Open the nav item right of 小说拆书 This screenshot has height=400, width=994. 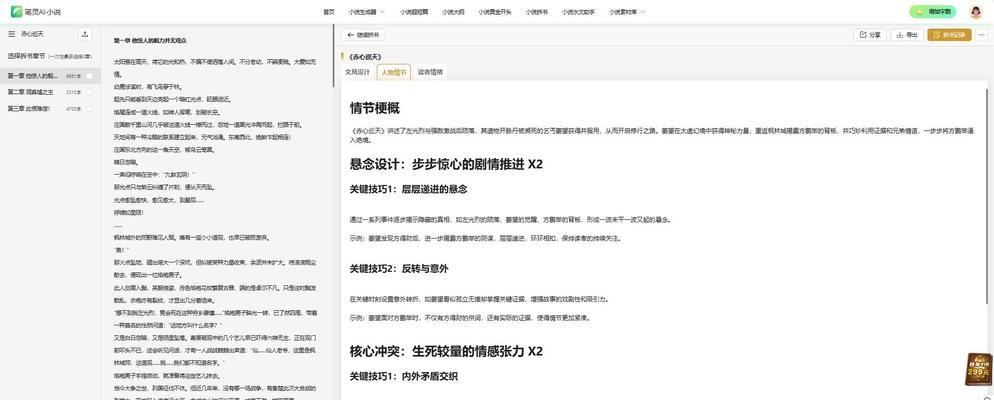pyautogui.click(x=578, y=12)
